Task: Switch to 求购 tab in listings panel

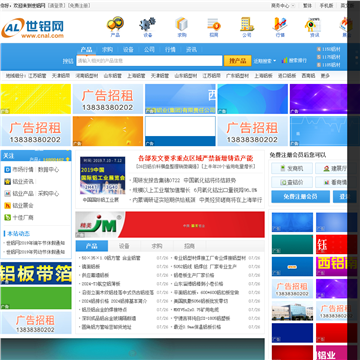Action: click(157, 246)
